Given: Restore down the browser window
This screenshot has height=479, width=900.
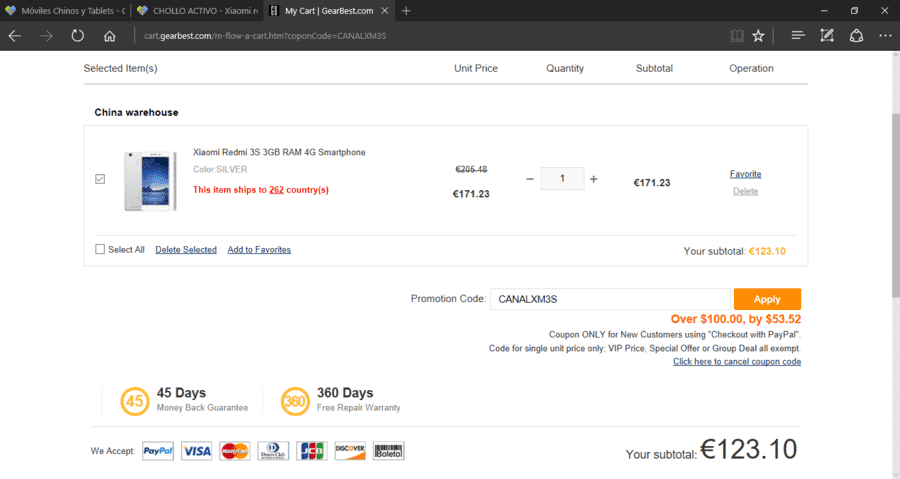Looking at the screenshot, I should (854, 10).
